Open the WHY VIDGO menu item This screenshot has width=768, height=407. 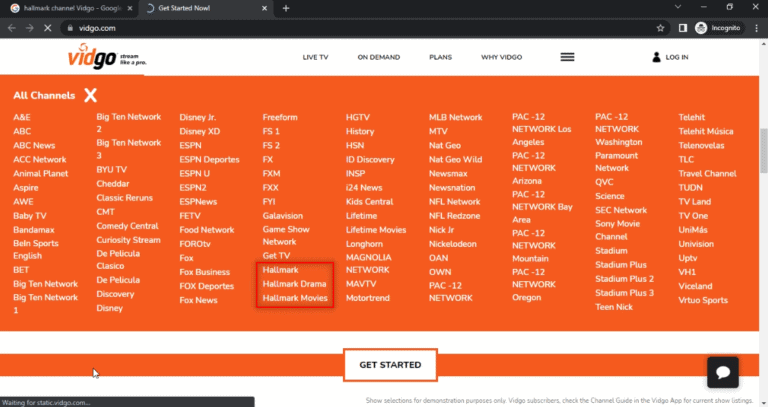pos(502,57)
